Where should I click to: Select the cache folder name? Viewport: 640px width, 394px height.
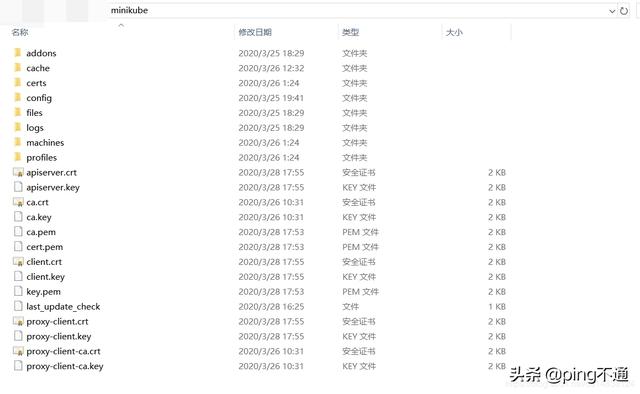pos(38,68)
